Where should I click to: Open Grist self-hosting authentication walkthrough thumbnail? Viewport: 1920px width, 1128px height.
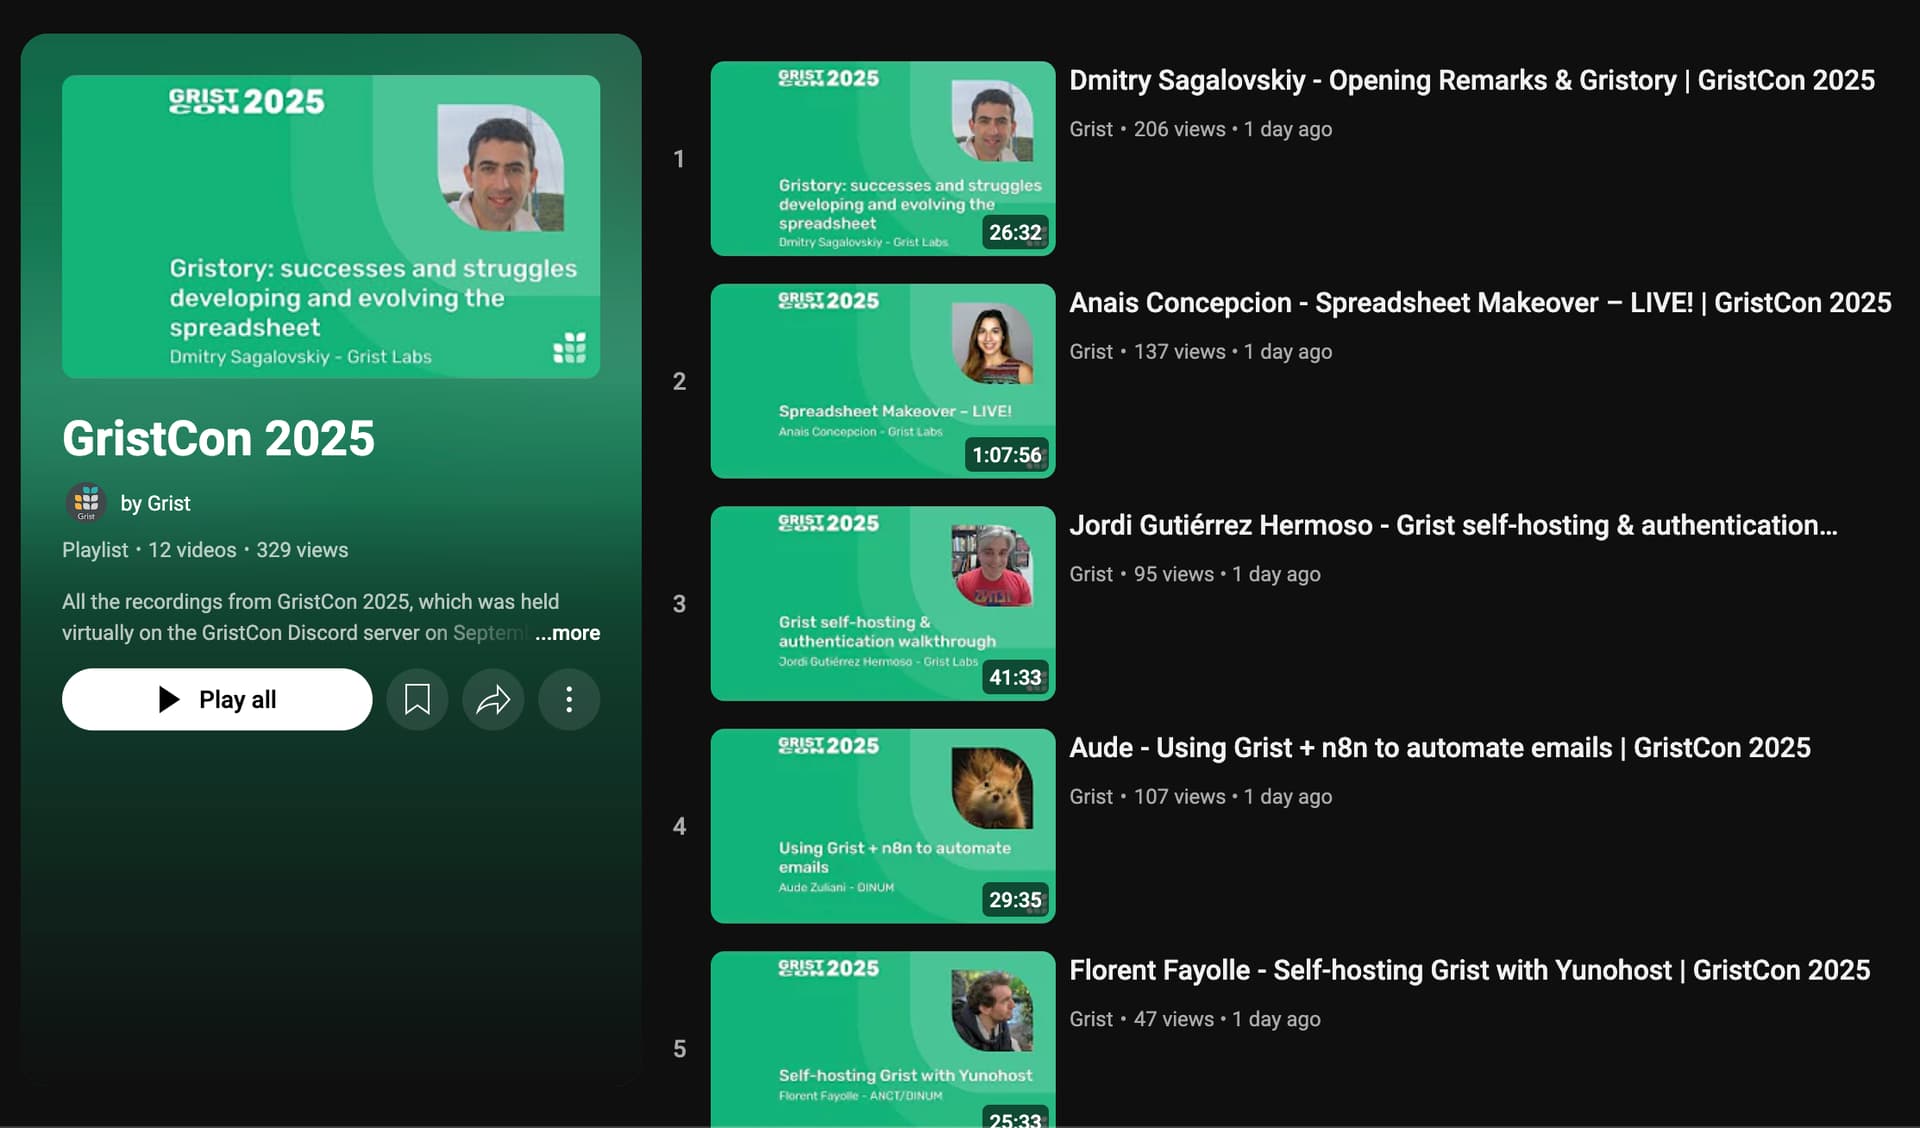[882, 603]
